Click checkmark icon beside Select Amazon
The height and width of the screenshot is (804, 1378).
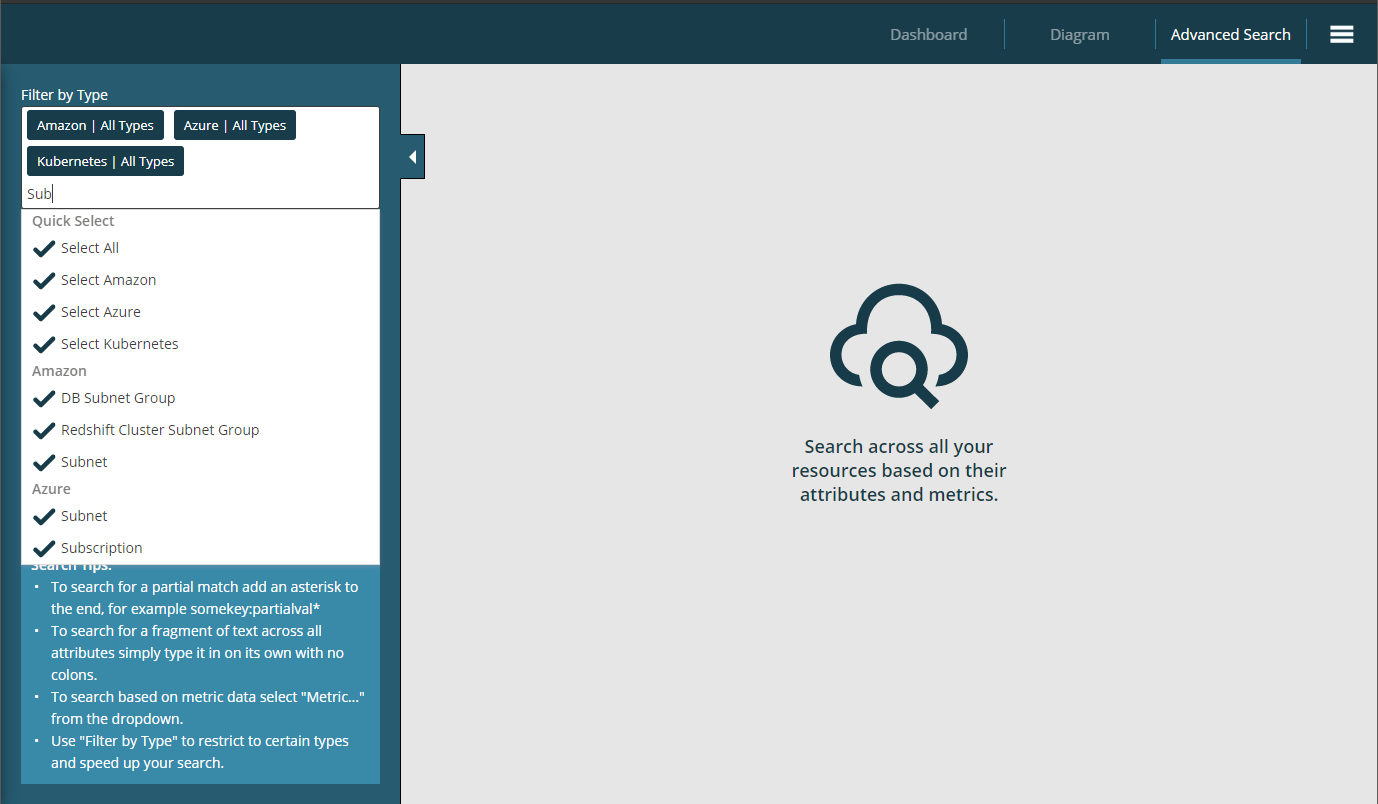pos(44,280)
